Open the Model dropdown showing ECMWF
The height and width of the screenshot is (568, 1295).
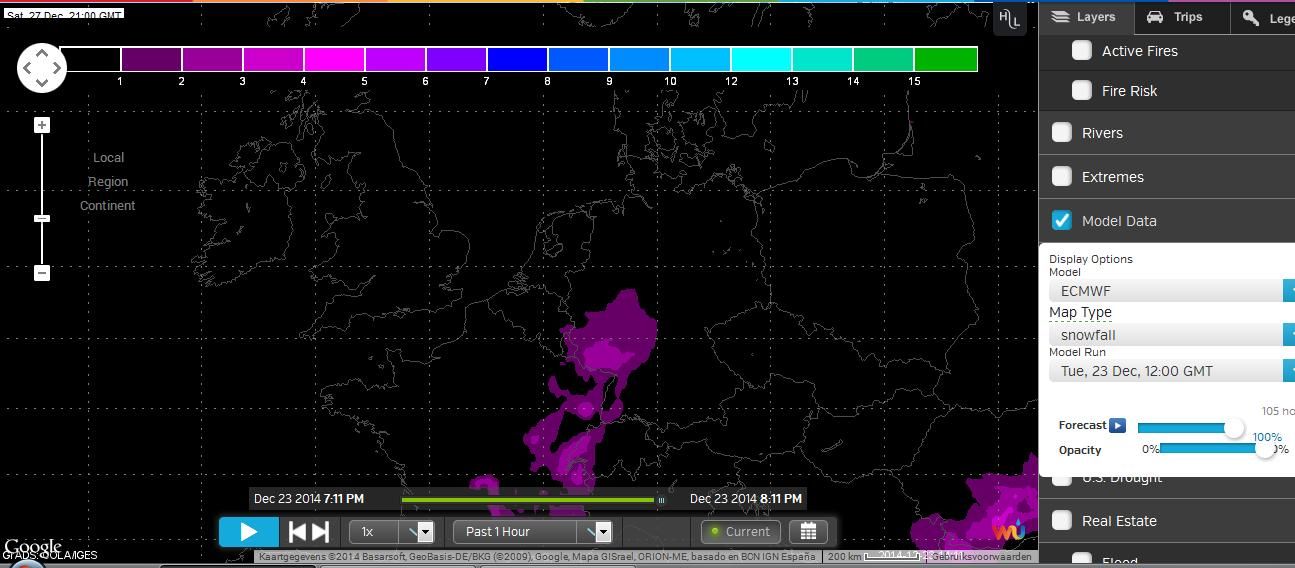click(x=1172, y=290)
